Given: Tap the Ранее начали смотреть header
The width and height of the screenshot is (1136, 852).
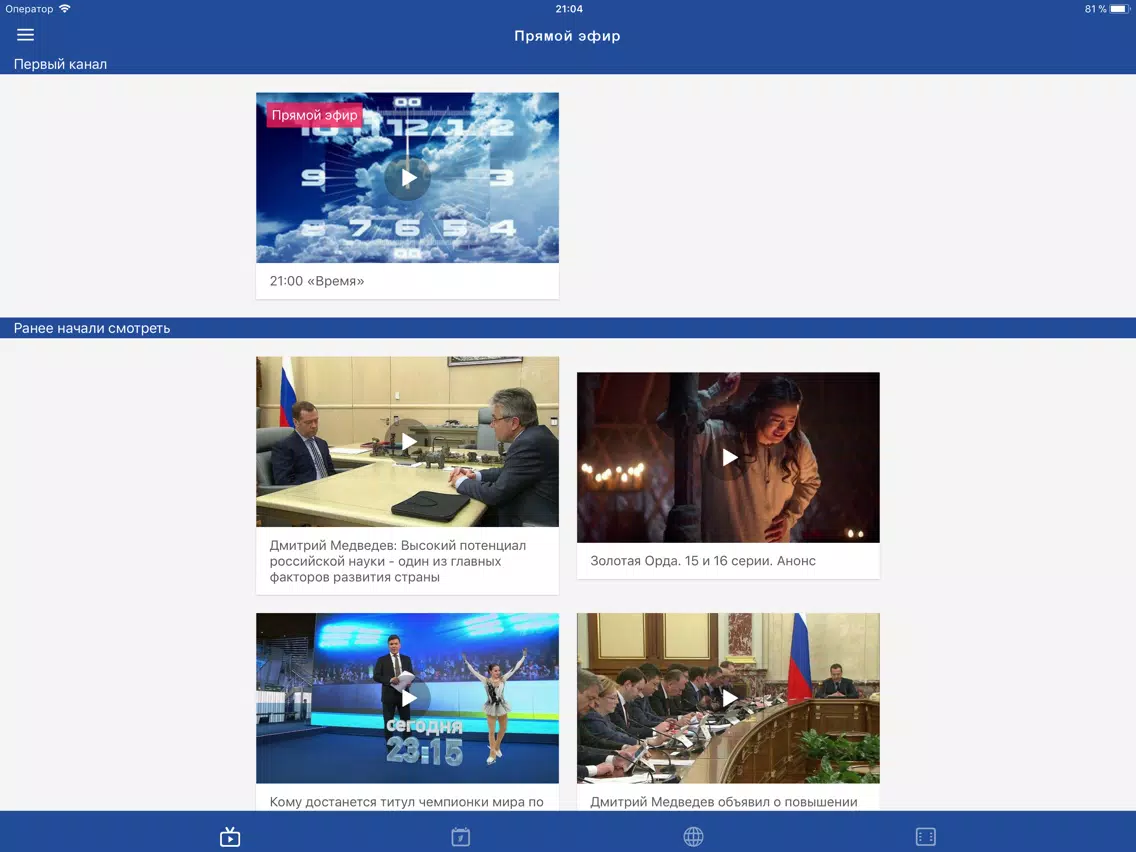Looking at the screenshot, I should (x=92, y=328).
